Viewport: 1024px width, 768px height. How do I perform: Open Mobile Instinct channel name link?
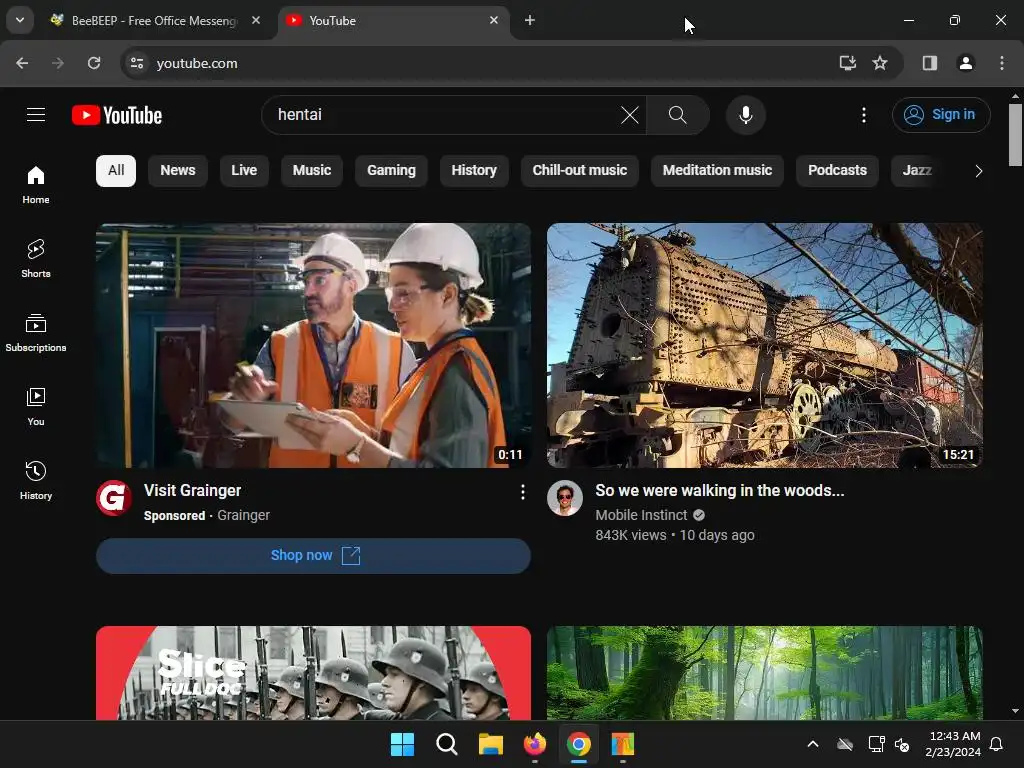(x=641, y=515)
